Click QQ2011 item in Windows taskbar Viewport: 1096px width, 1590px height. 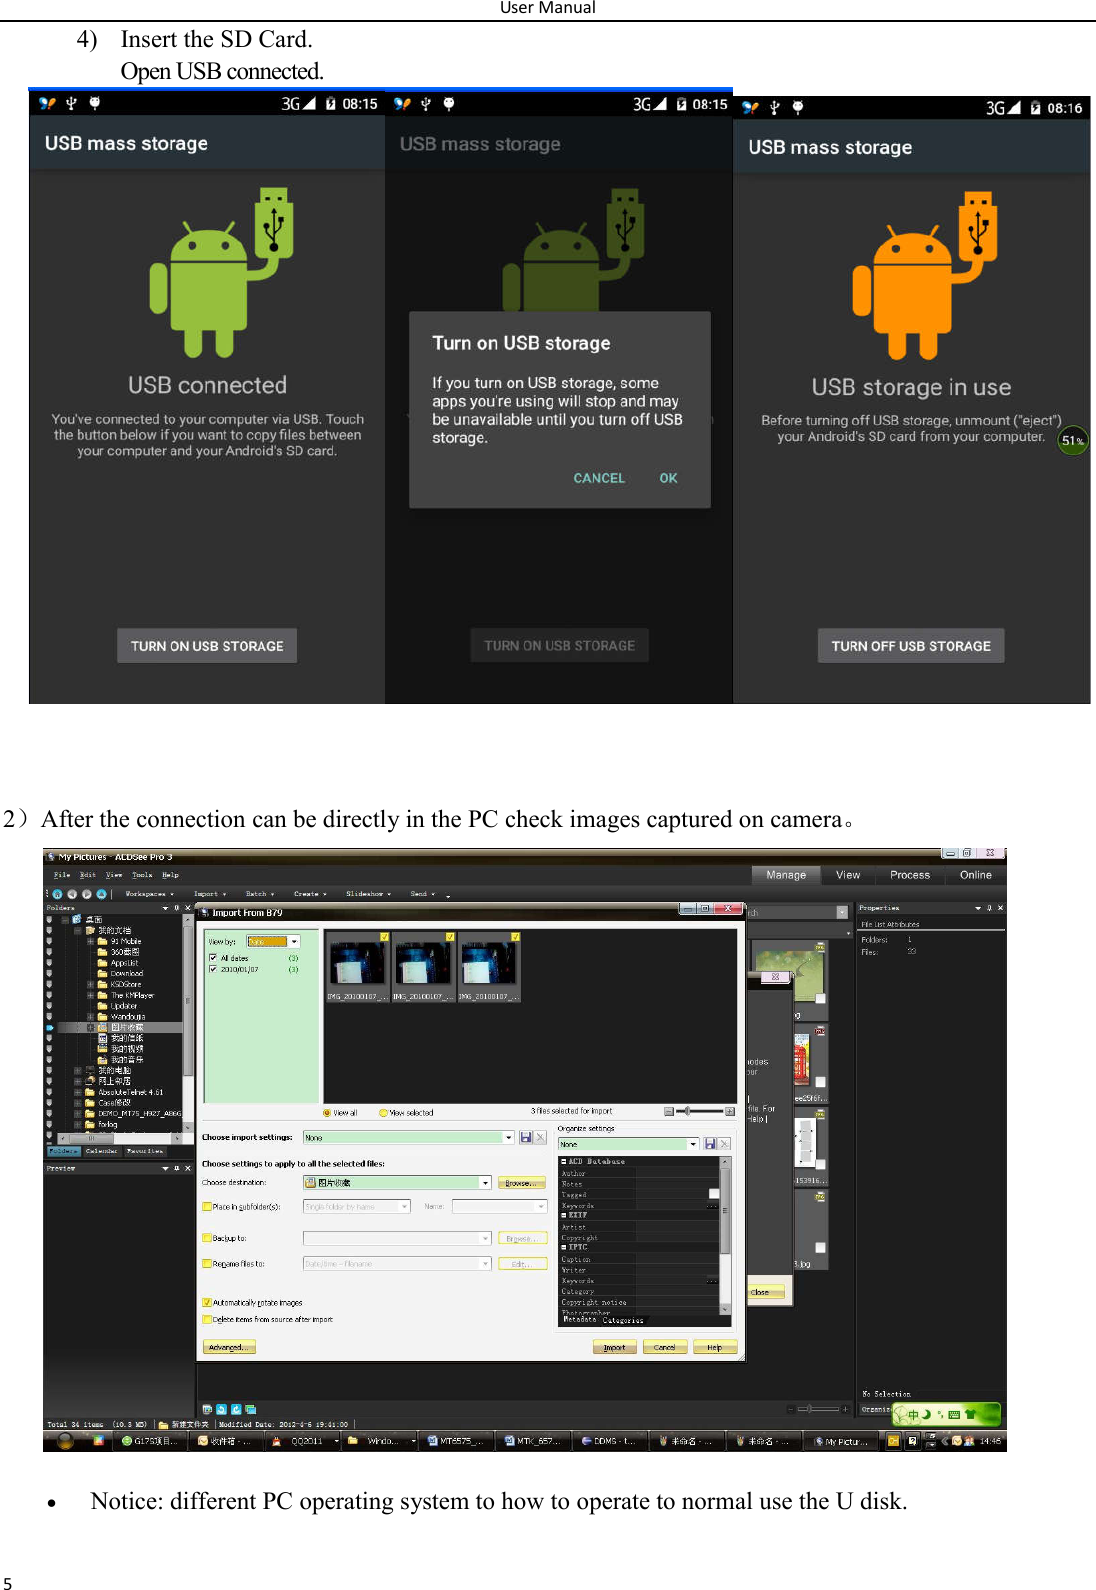click(300, 1441)
